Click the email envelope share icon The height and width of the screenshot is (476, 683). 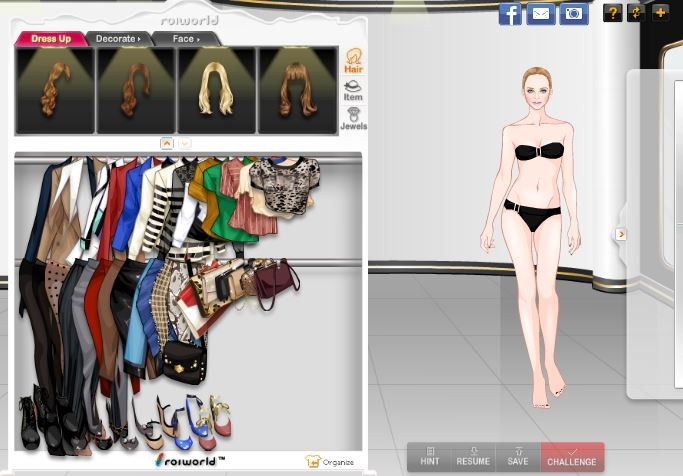point(541,14)
